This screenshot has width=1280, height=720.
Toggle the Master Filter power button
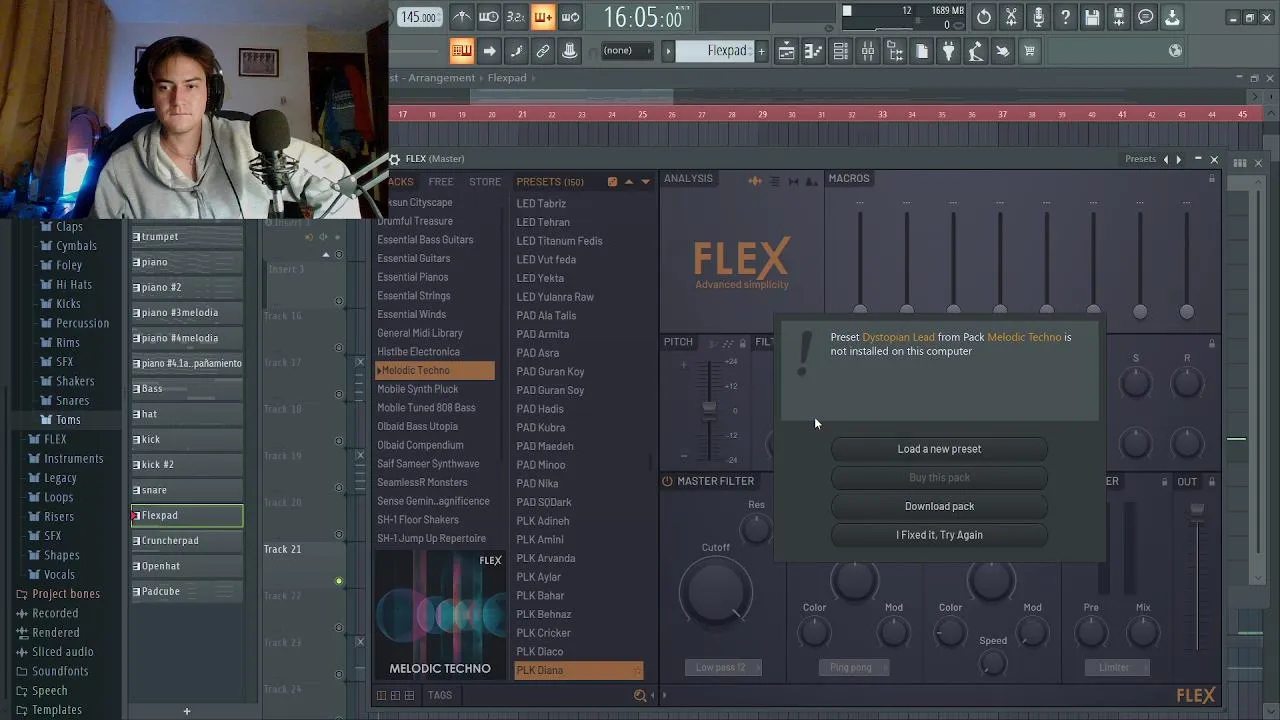pos(667,481)
